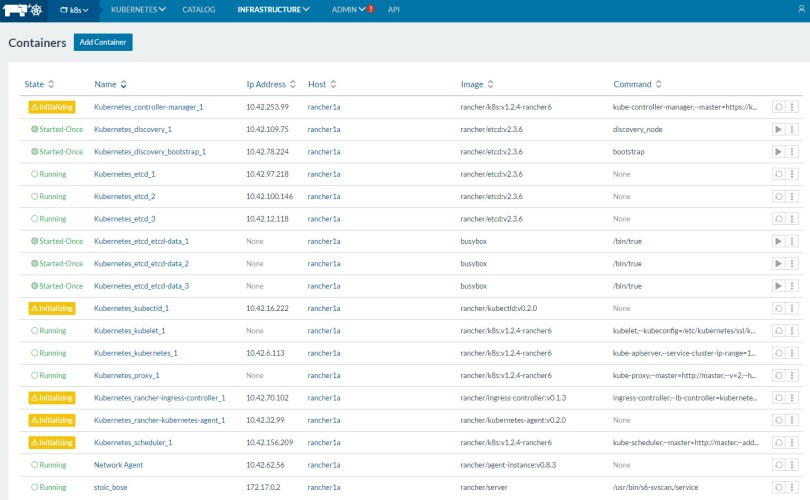Open the Infrastructure menu
This screenshot has width=810, height=500.
tap(273, 9)
